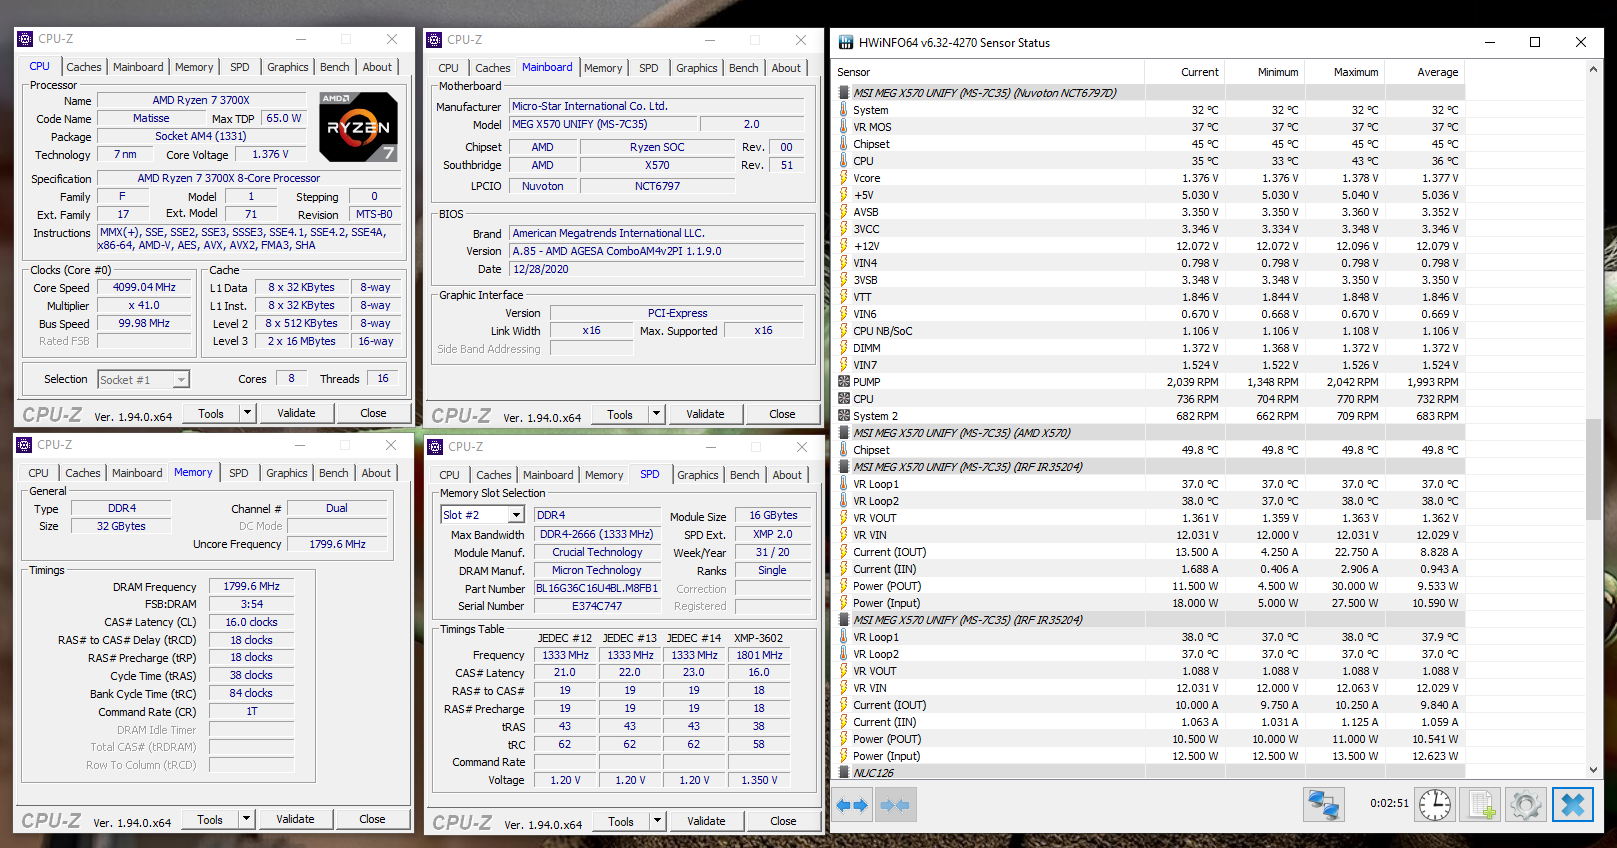Click the lightning icon beside CPU NB/SoC
Screen dimensions: 1617x848
tap(844, 331)
